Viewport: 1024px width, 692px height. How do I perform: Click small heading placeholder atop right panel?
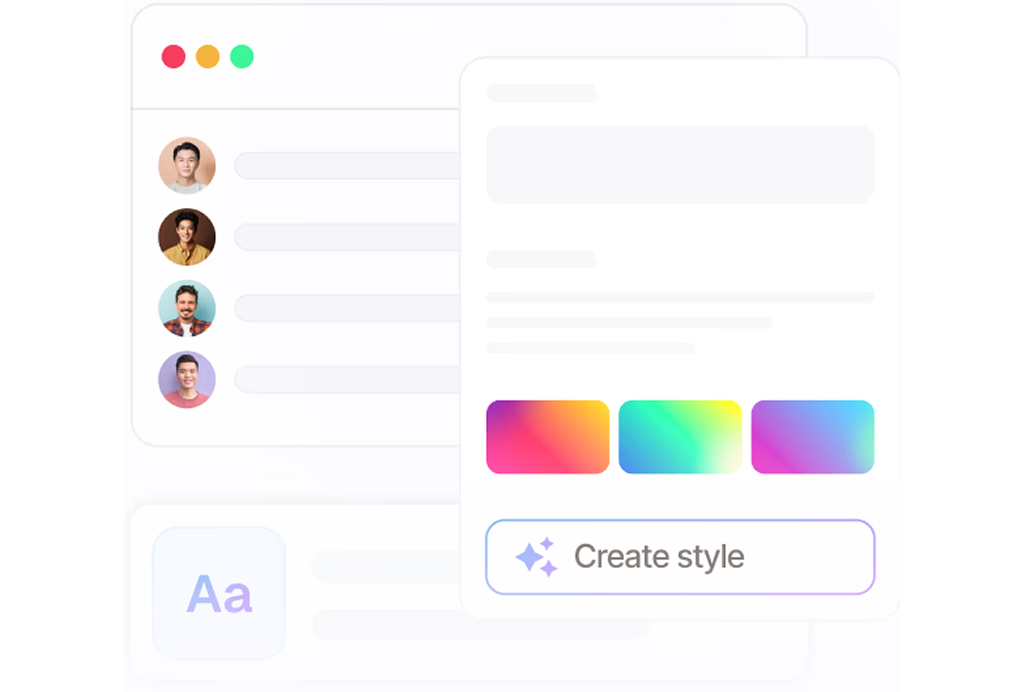(x=541, y=93)
